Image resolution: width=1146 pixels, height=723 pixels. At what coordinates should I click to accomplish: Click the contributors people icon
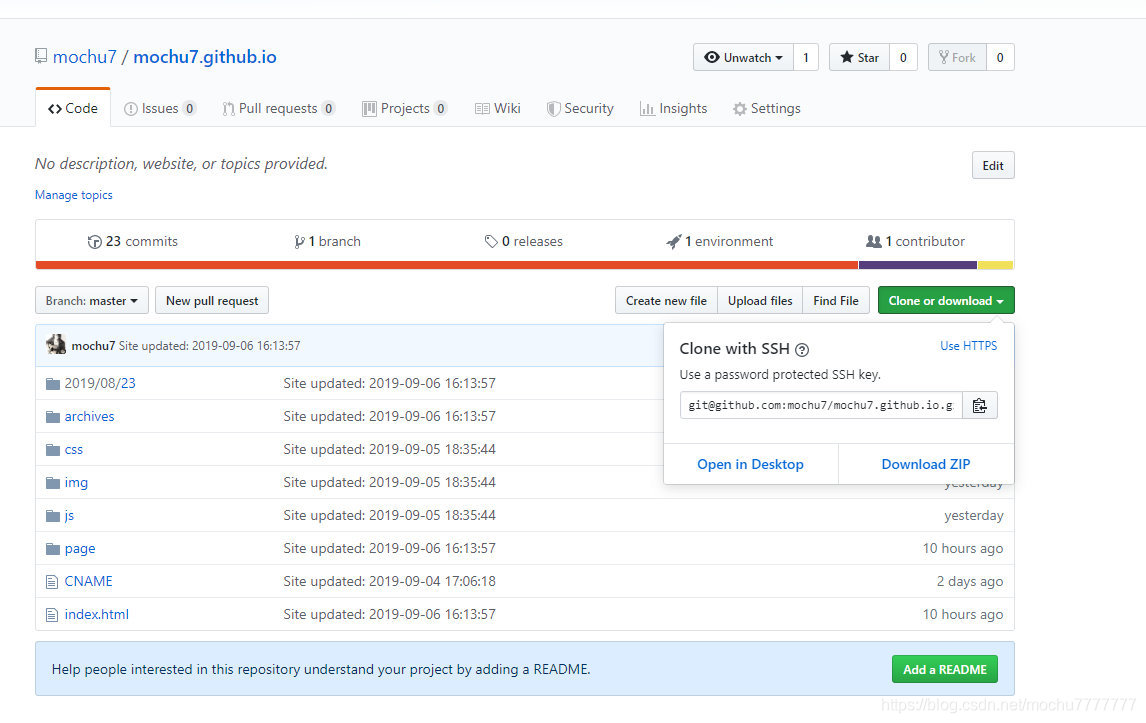tap(874, 241)
